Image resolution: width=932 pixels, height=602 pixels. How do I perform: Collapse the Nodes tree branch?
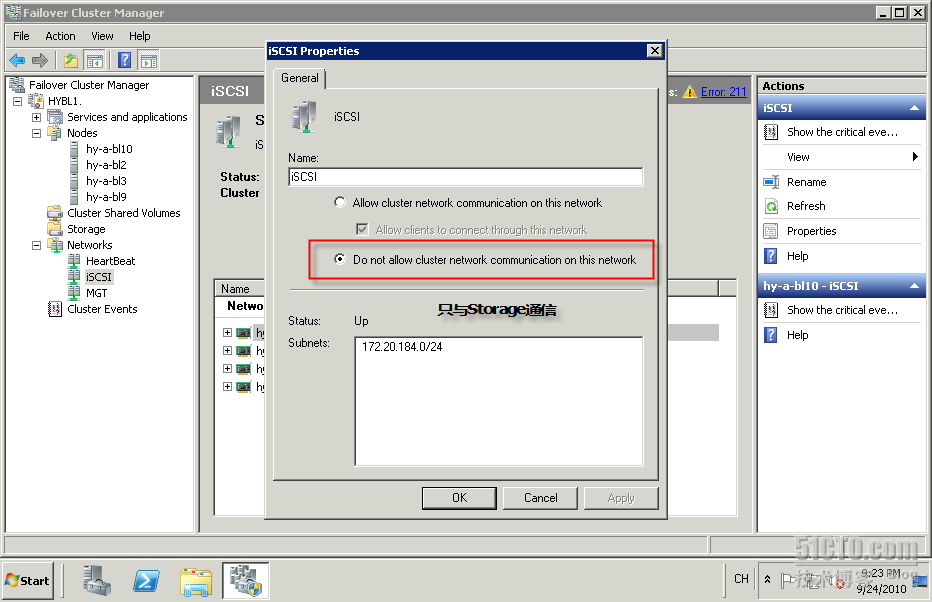pyautogui.click(x=37, y=133)
